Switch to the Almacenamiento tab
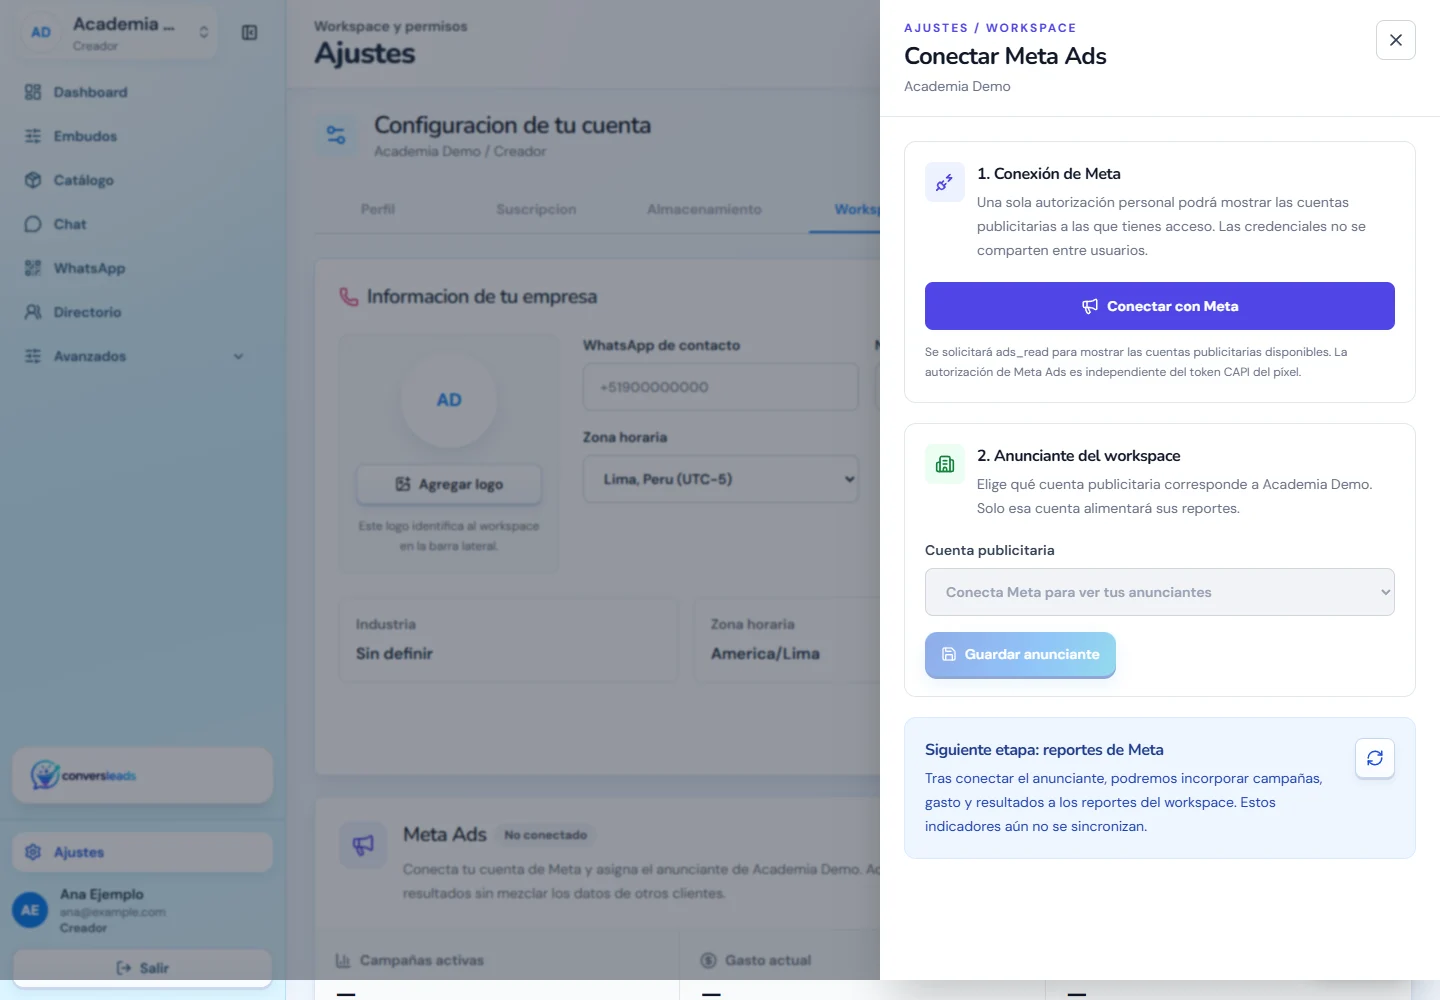1440x1000 pixels. point(704,209)
